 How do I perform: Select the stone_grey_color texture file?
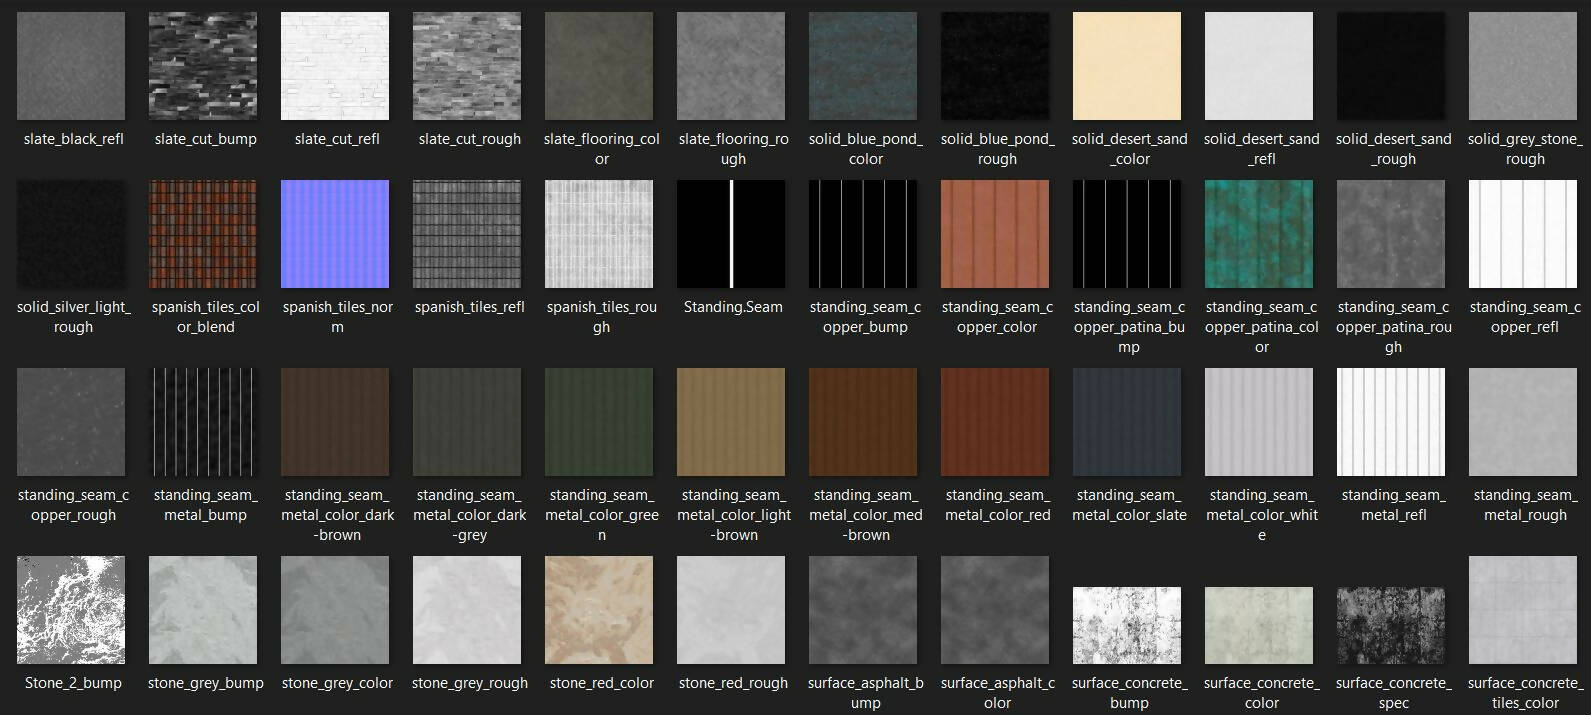tap(335, 610)
